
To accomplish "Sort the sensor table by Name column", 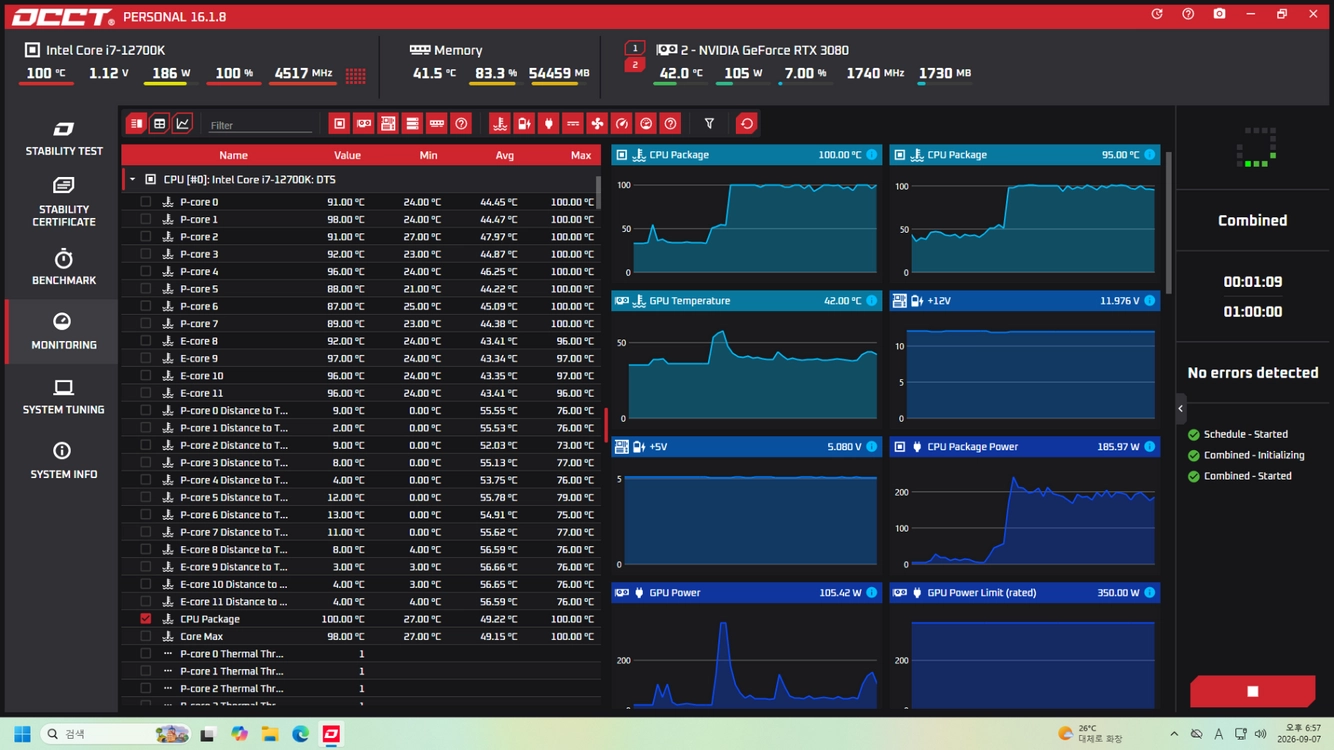I will point(233,156).
